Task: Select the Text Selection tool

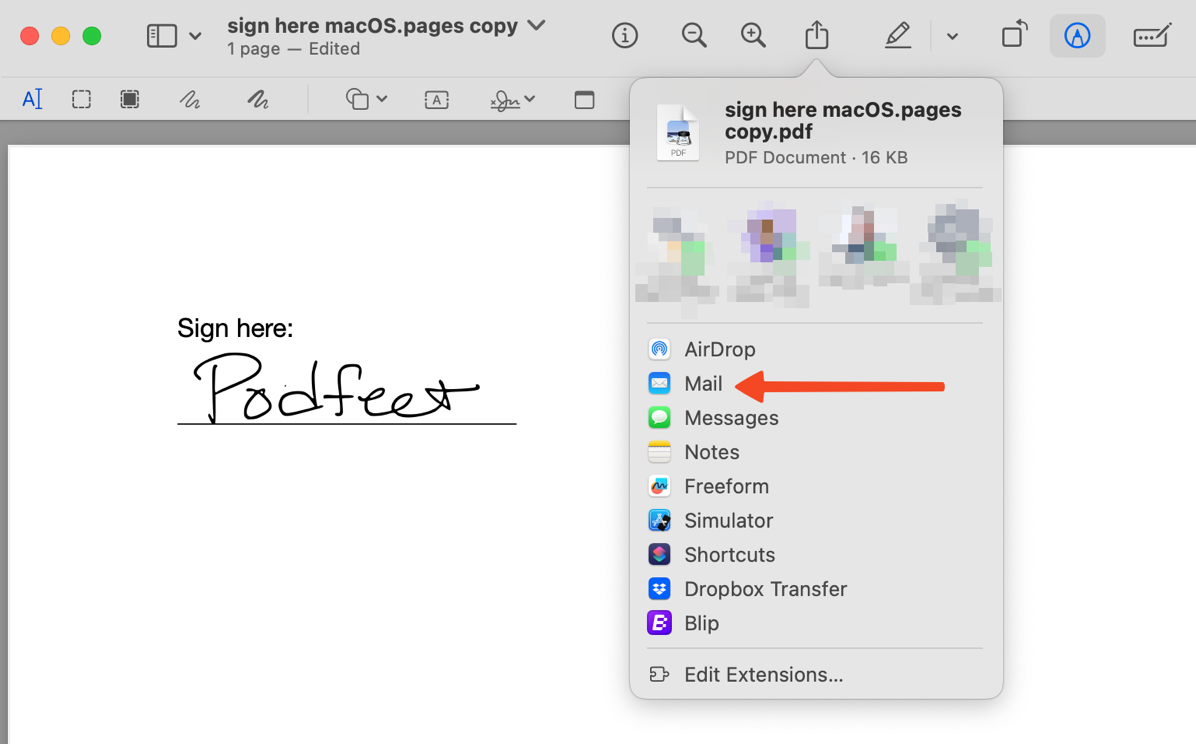Action: pyautogui.click(x=32, y=99)
